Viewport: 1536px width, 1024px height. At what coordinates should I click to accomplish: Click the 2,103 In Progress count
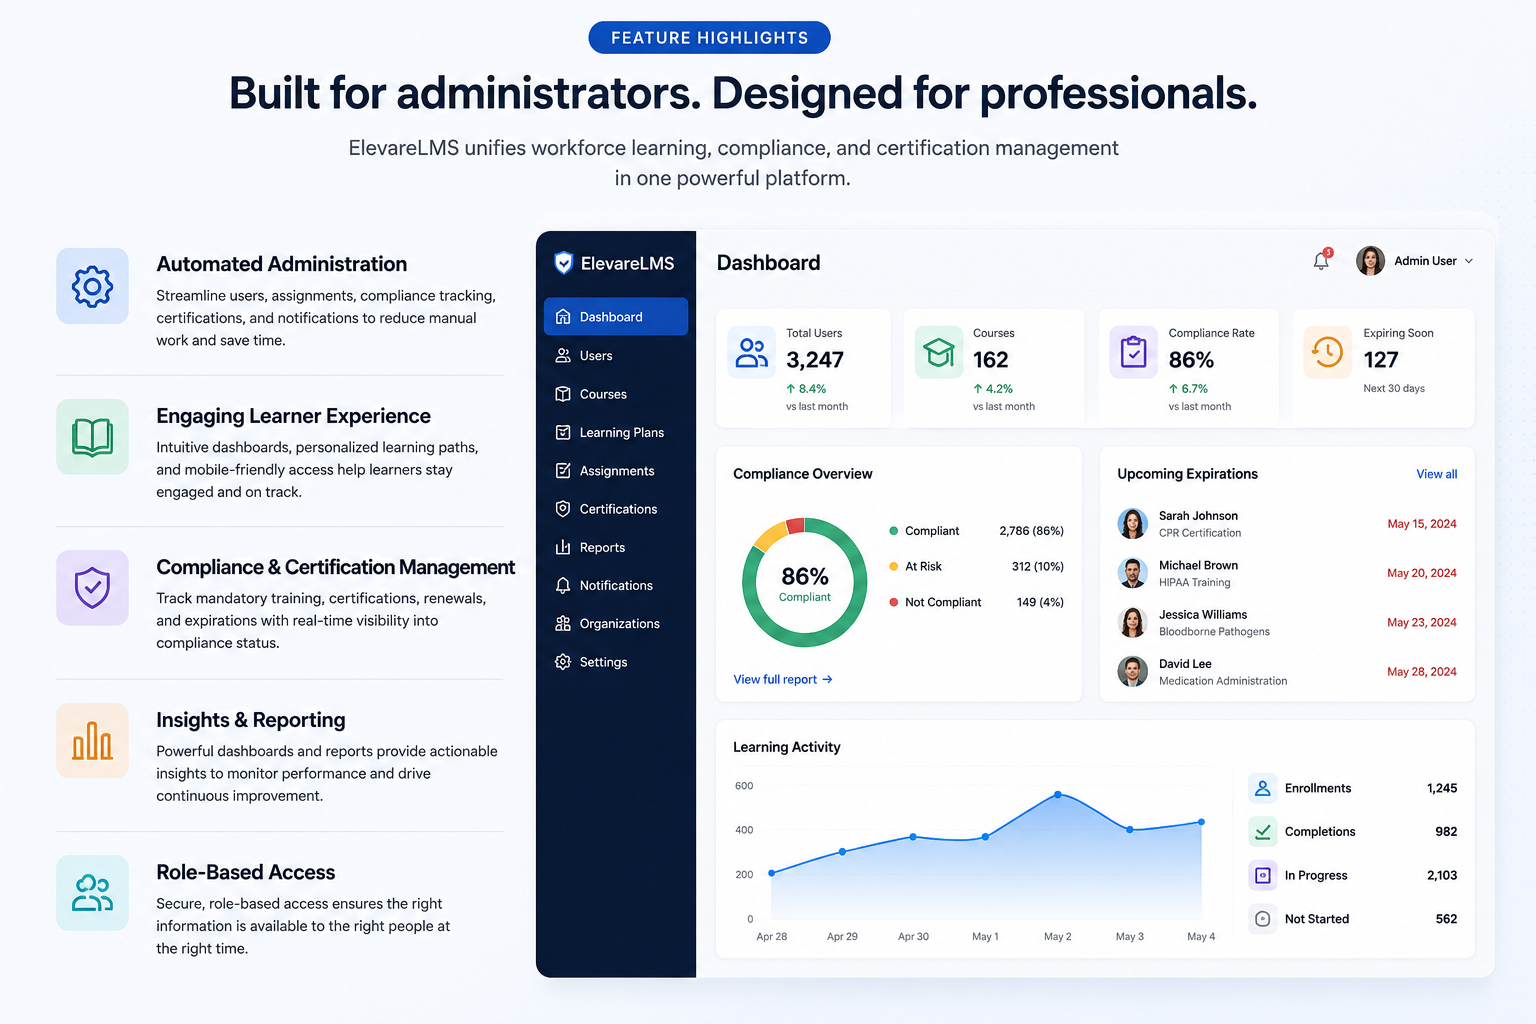(1442, 875)
